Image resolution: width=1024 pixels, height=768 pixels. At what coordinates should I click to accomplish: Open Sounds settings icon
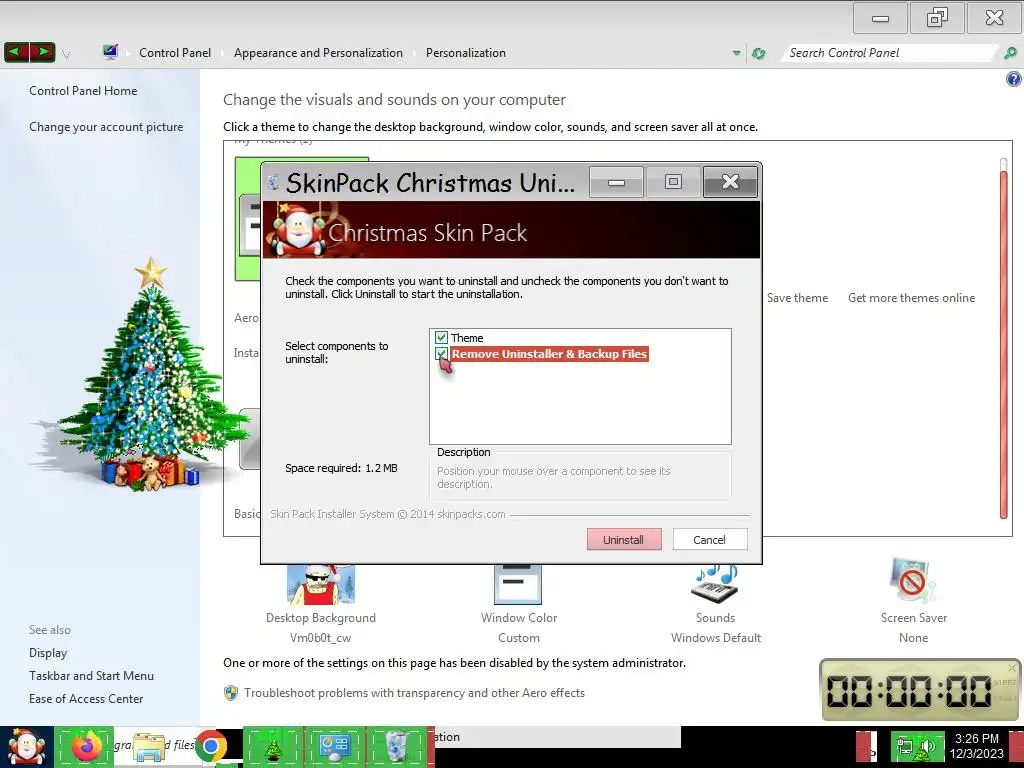(x=716, y=584)
